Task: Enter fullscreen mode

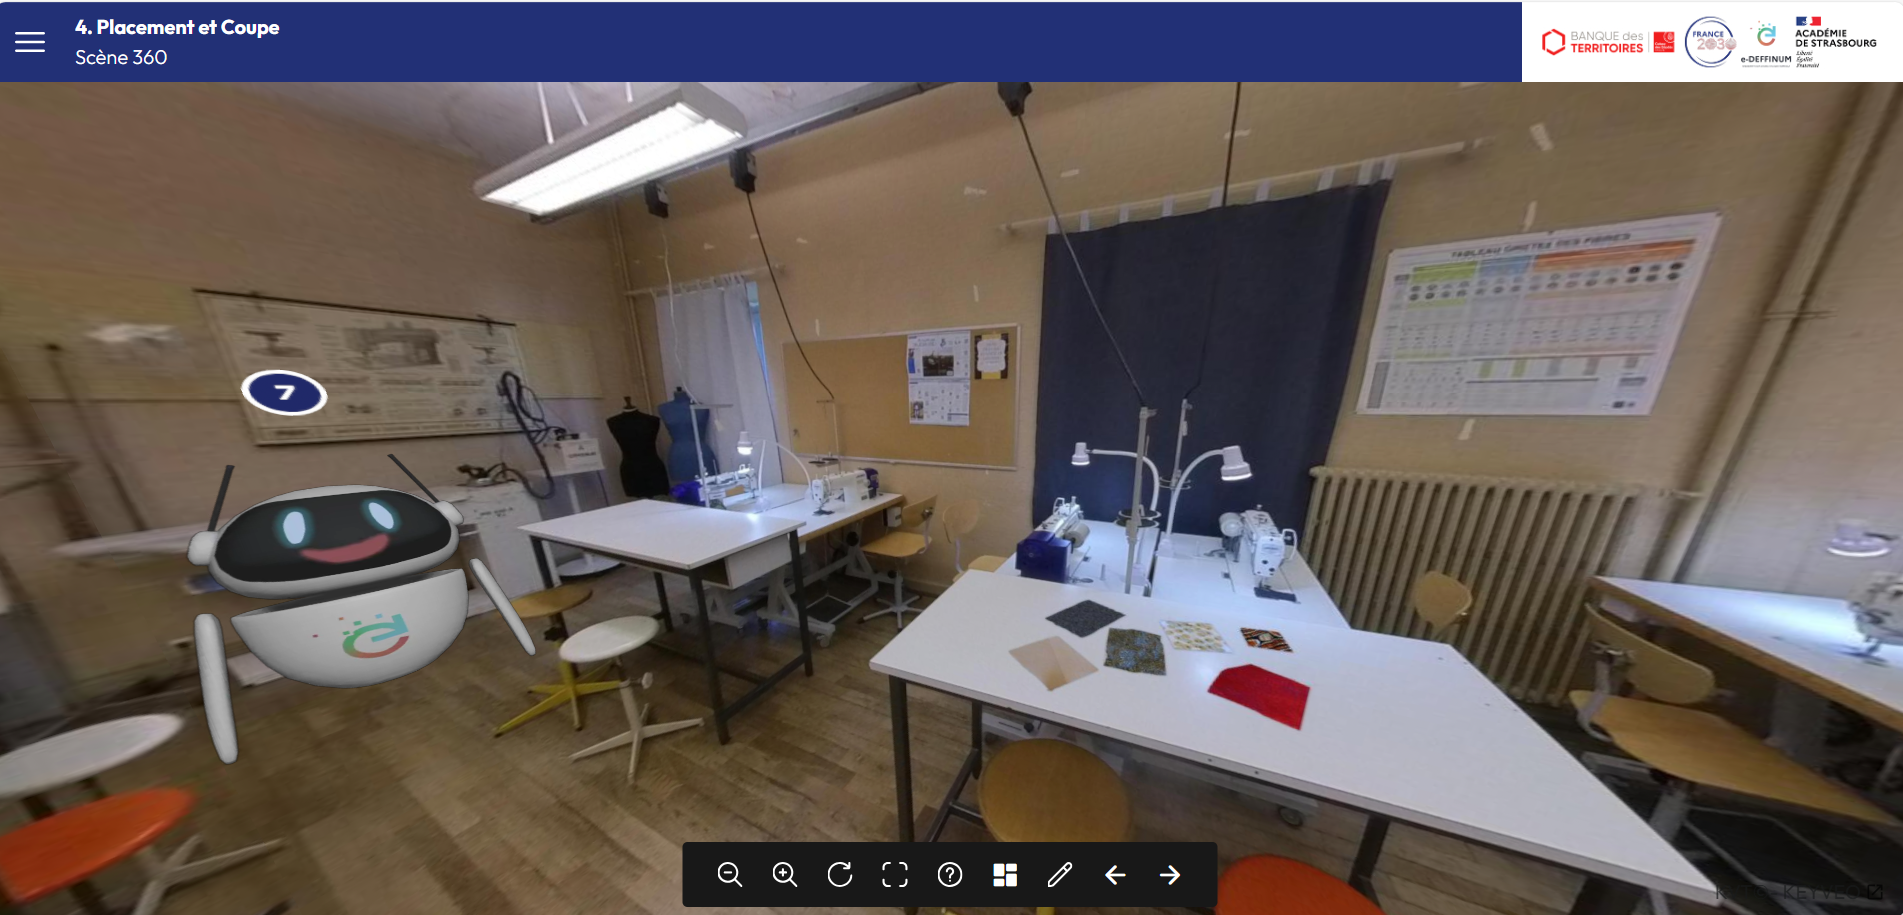Action: pyautogui.click(x=895, y=875)
